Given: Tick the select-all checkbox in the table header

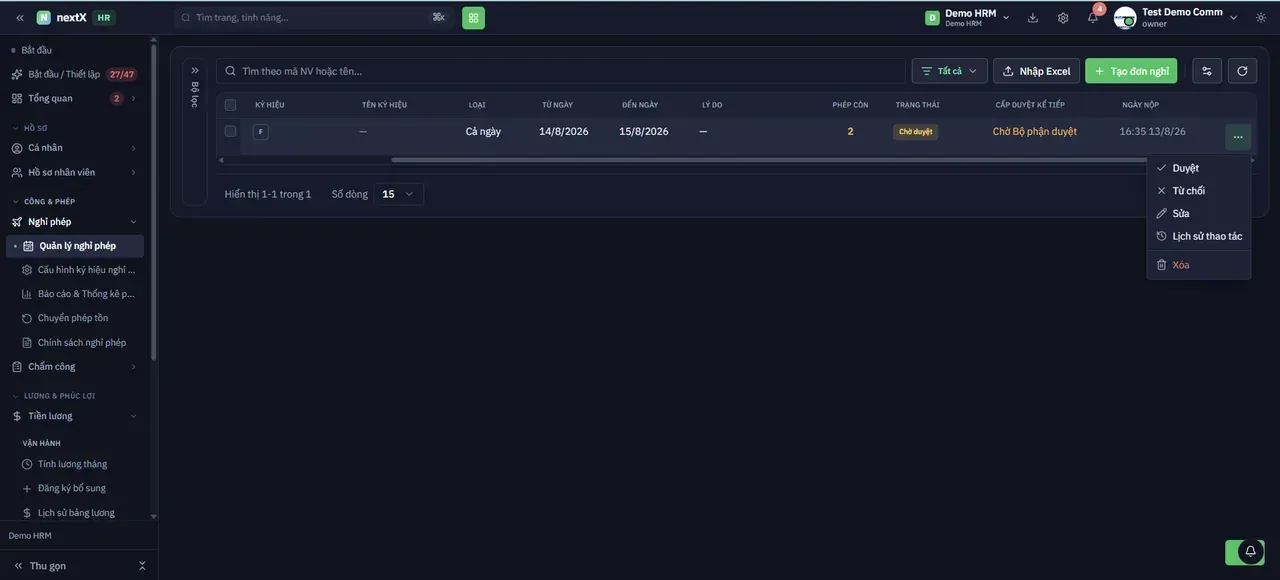Looking at the screenshot, I should [x=230, y=105].
